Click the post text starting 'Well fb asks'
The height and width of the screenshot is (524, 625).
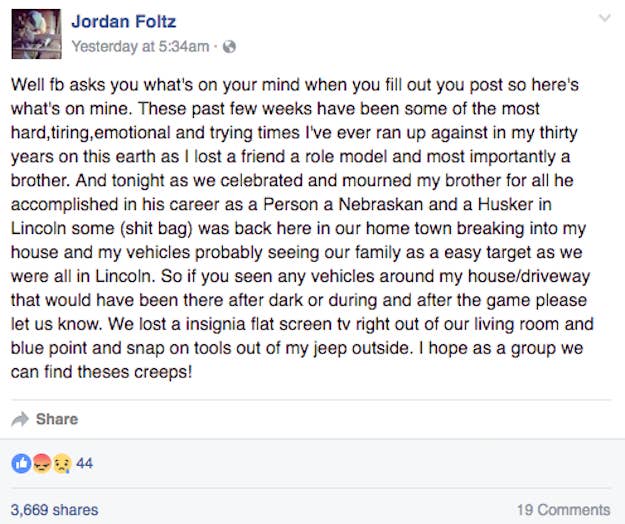coord(303,228)
